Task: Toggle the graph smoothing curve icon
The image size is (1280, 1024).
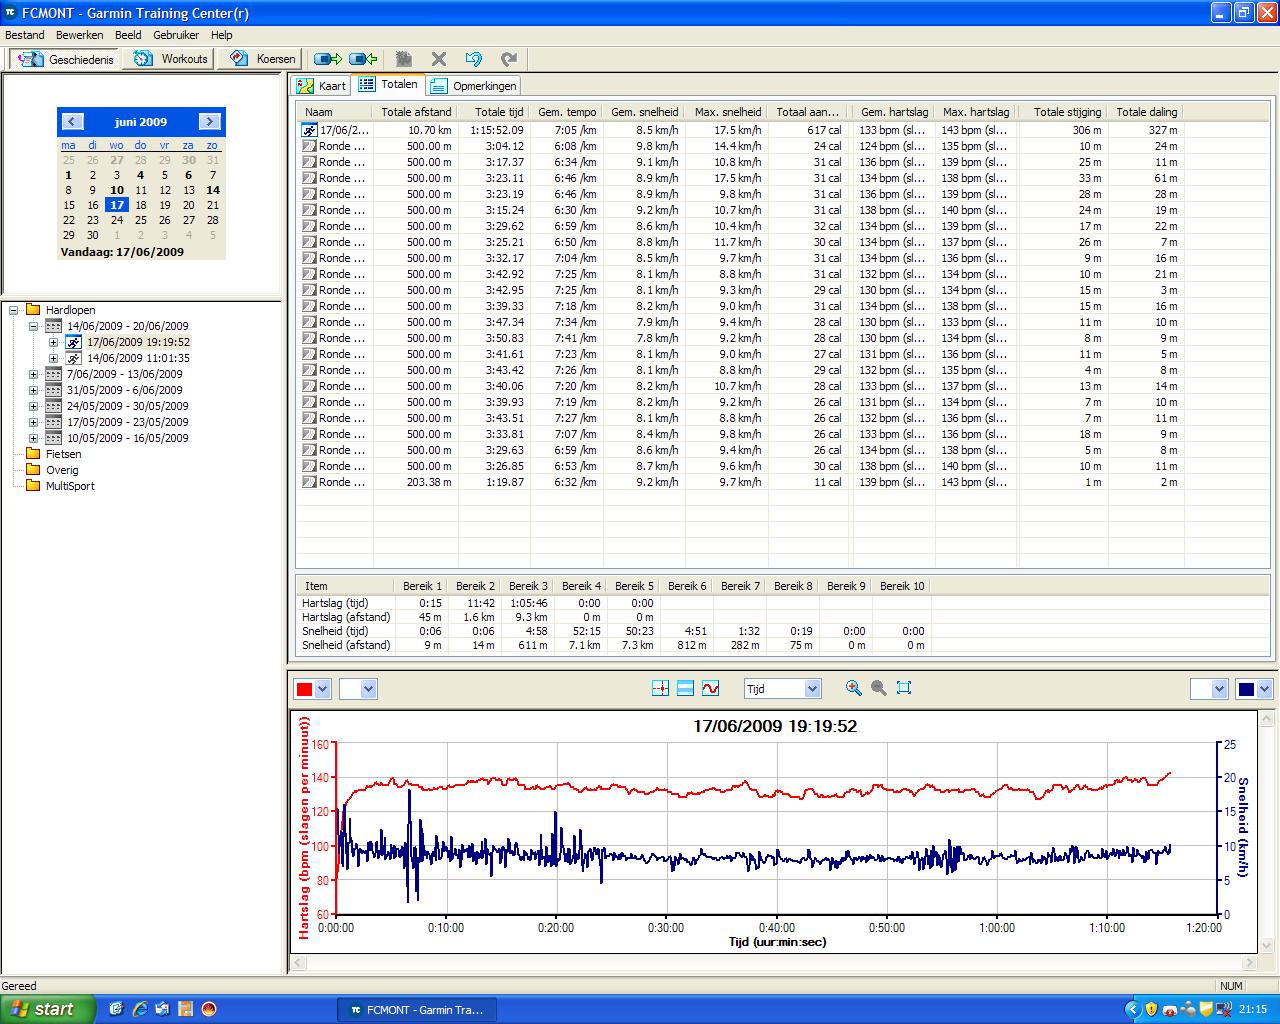Action: (x=710, y=688)
